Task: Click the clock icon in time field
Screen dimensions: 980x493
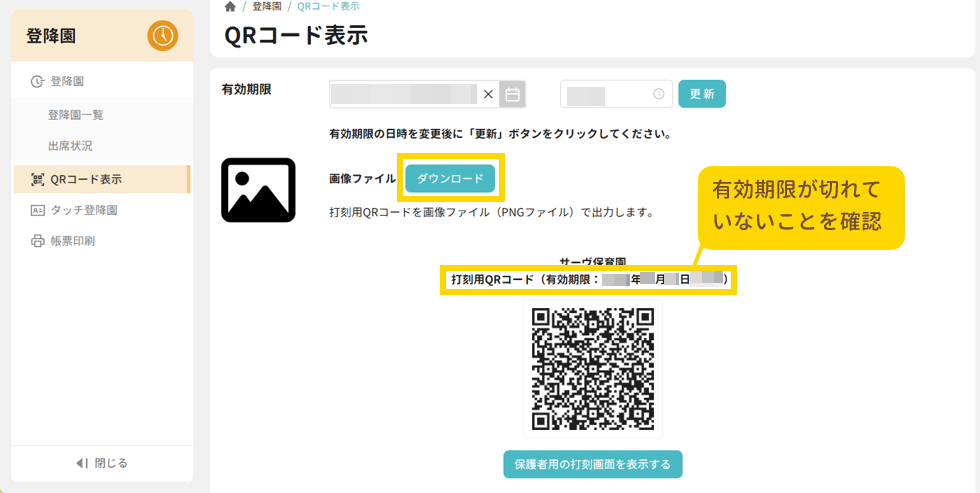Action: click(x=658, y=94)
